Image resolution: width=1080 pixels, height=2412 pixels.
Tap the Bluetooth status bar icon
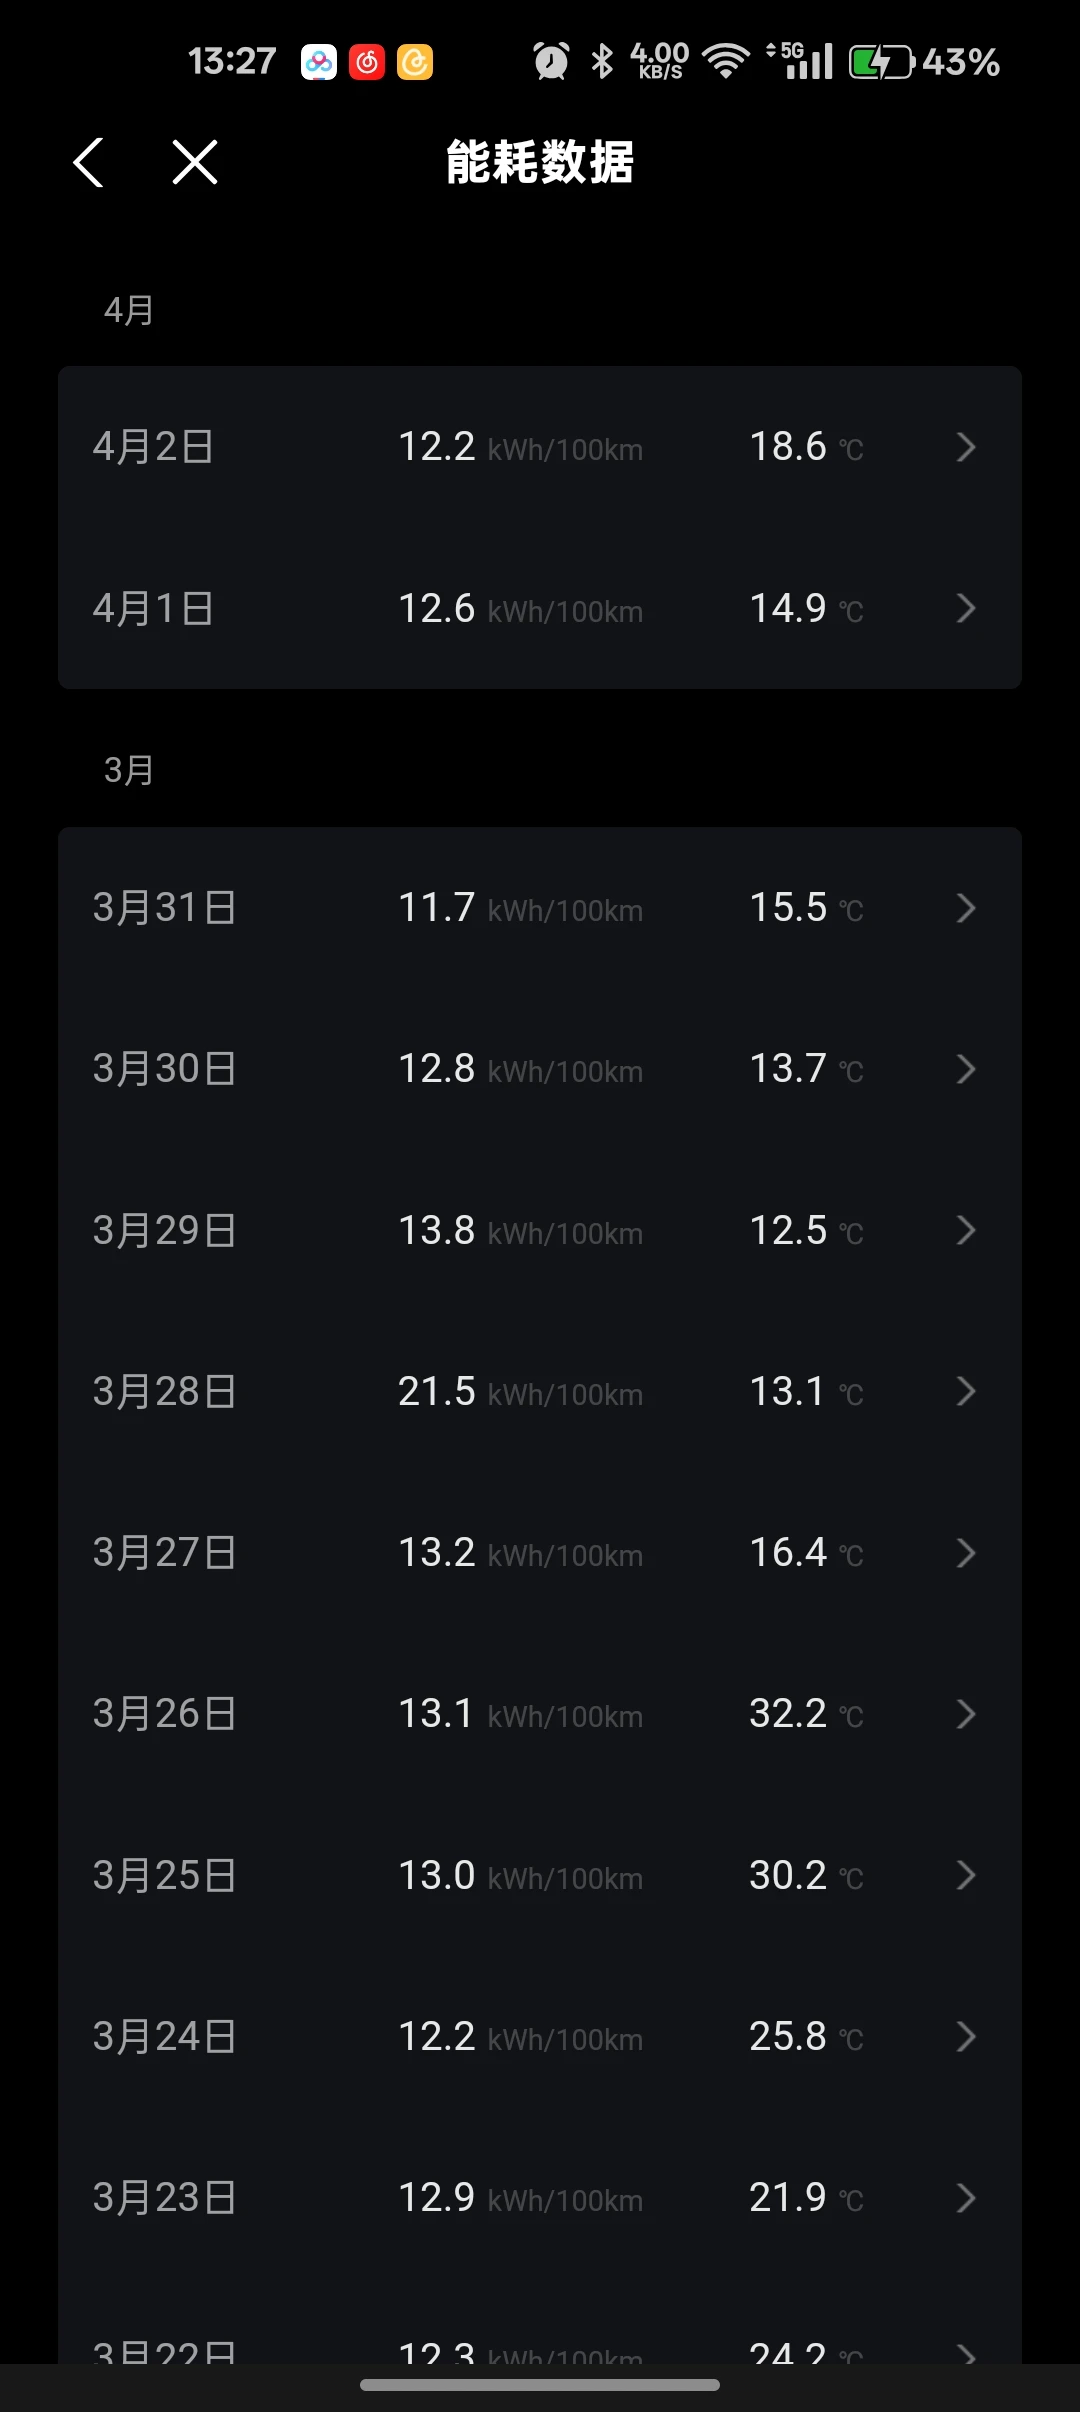click(x=602, y=62)
